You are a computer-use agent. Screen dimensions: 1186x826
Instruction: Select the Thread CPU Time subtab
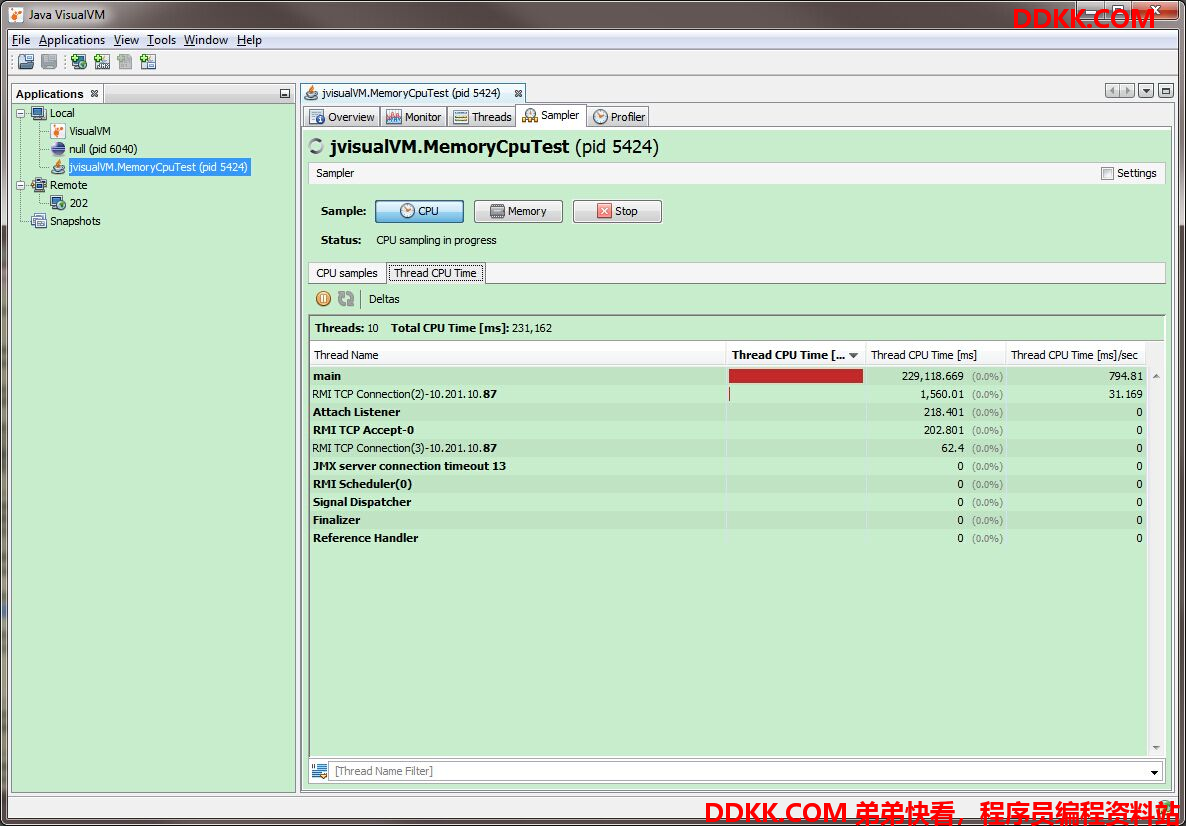pyautogui.click(x=436, y=273)
